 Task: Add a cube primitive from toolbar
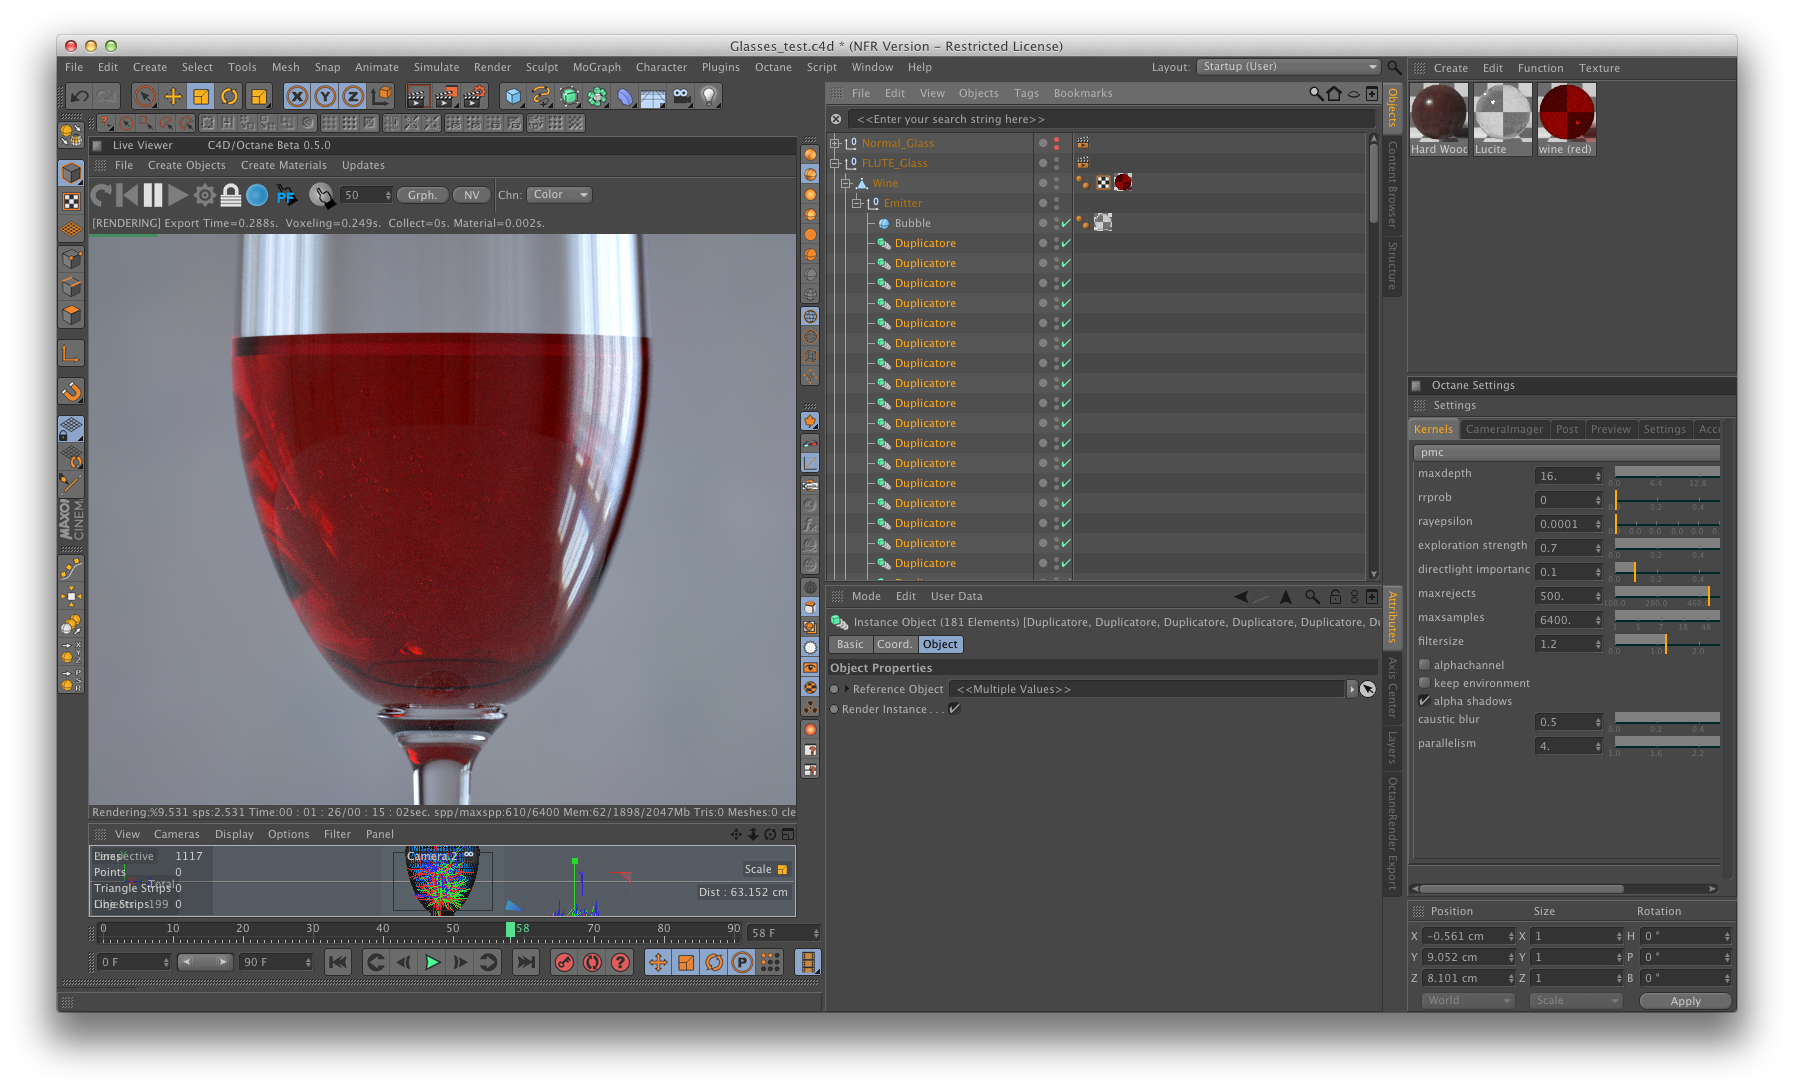click(x=513, y=96)
